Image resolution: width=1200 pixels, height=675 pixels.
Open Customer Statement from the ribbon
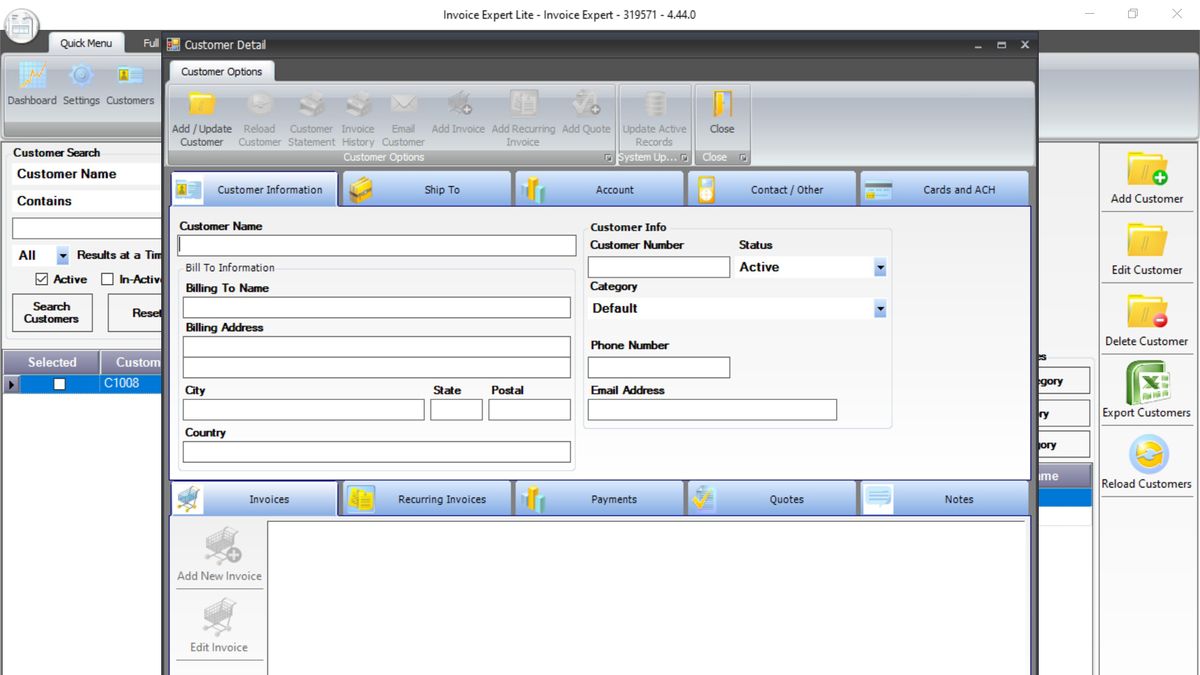point(310,110)
